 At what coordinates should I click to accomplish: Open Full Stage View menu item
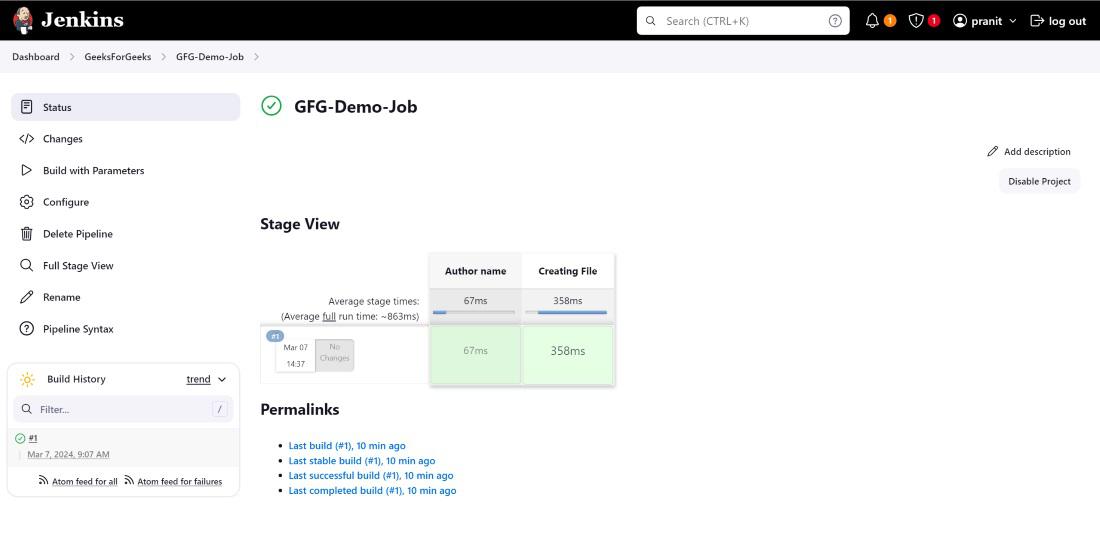pyautogui.click(x=126, y=265)
